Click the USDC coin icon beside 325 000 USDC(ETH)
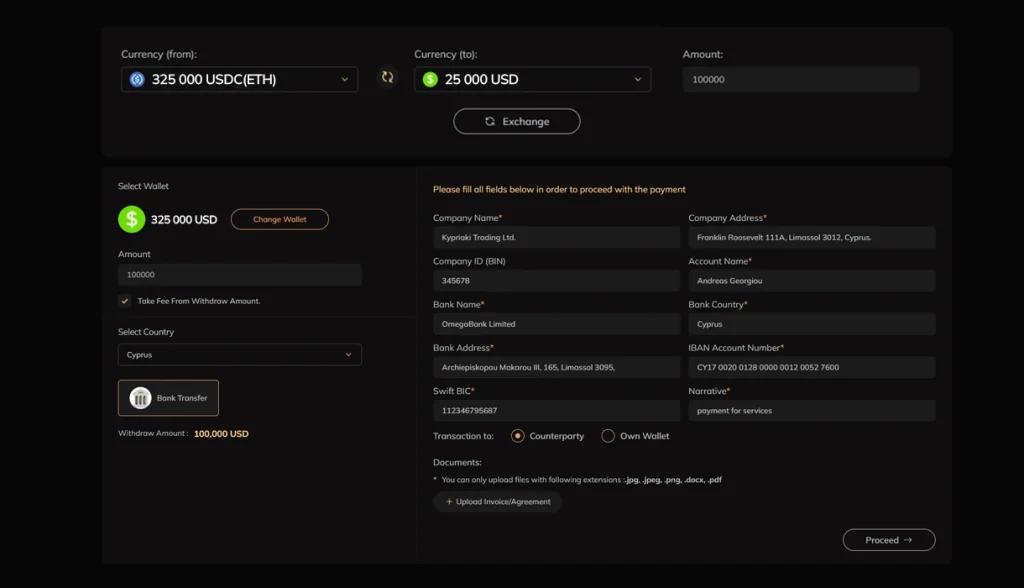1024x588 pixels. 138,79
